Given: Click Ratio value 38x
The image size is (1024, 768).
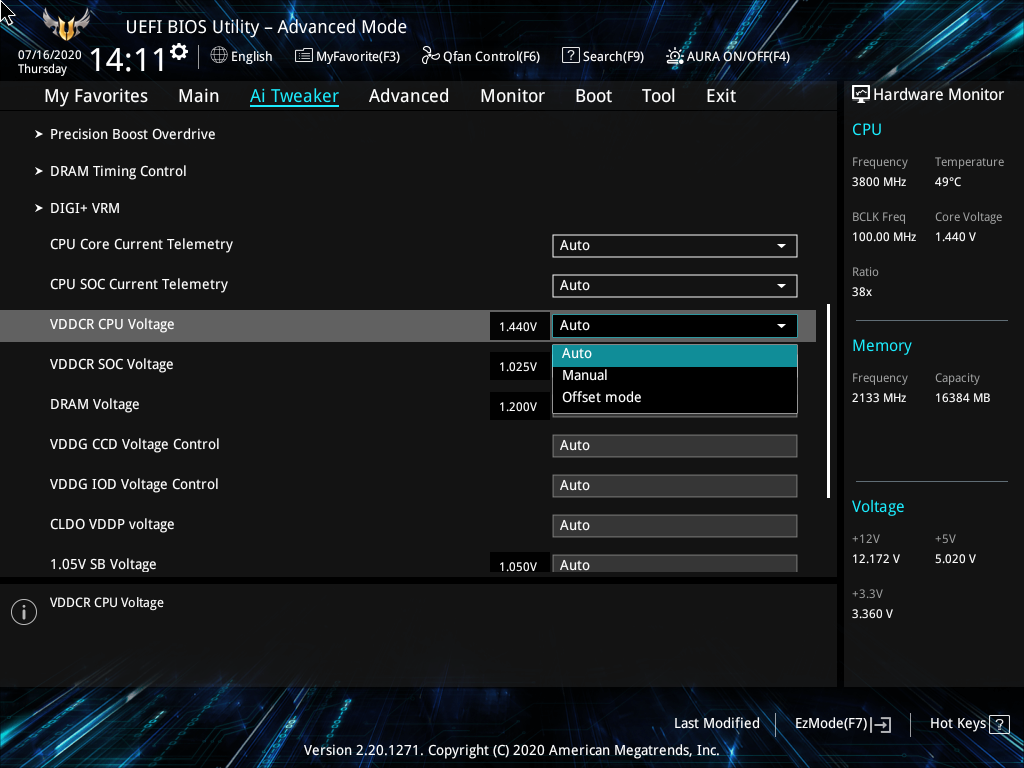Looking at the screenshot, I should (861, 292).
